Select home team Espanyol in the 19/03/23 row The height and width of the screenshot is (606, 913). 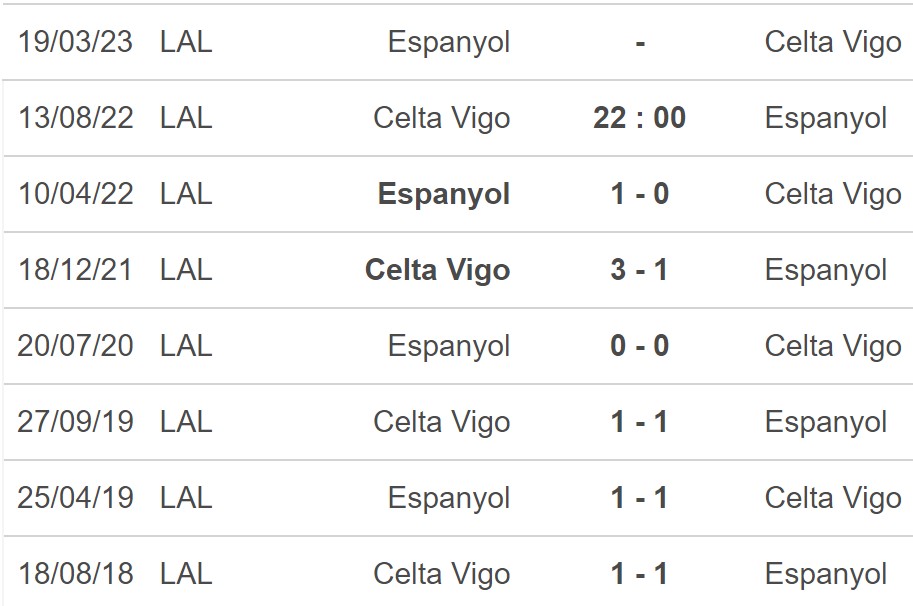coord(449,42)
